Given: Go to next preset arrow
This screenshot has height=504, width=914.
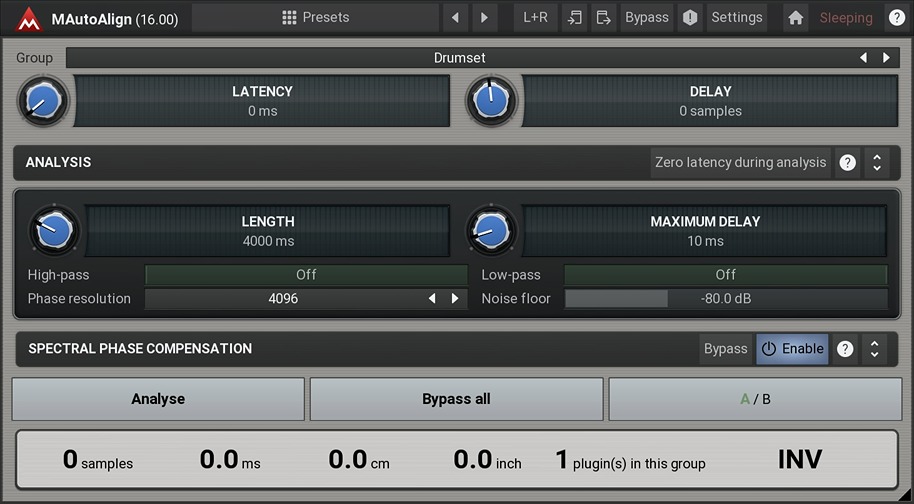Looking at the screenshot, I should [485, 18].
